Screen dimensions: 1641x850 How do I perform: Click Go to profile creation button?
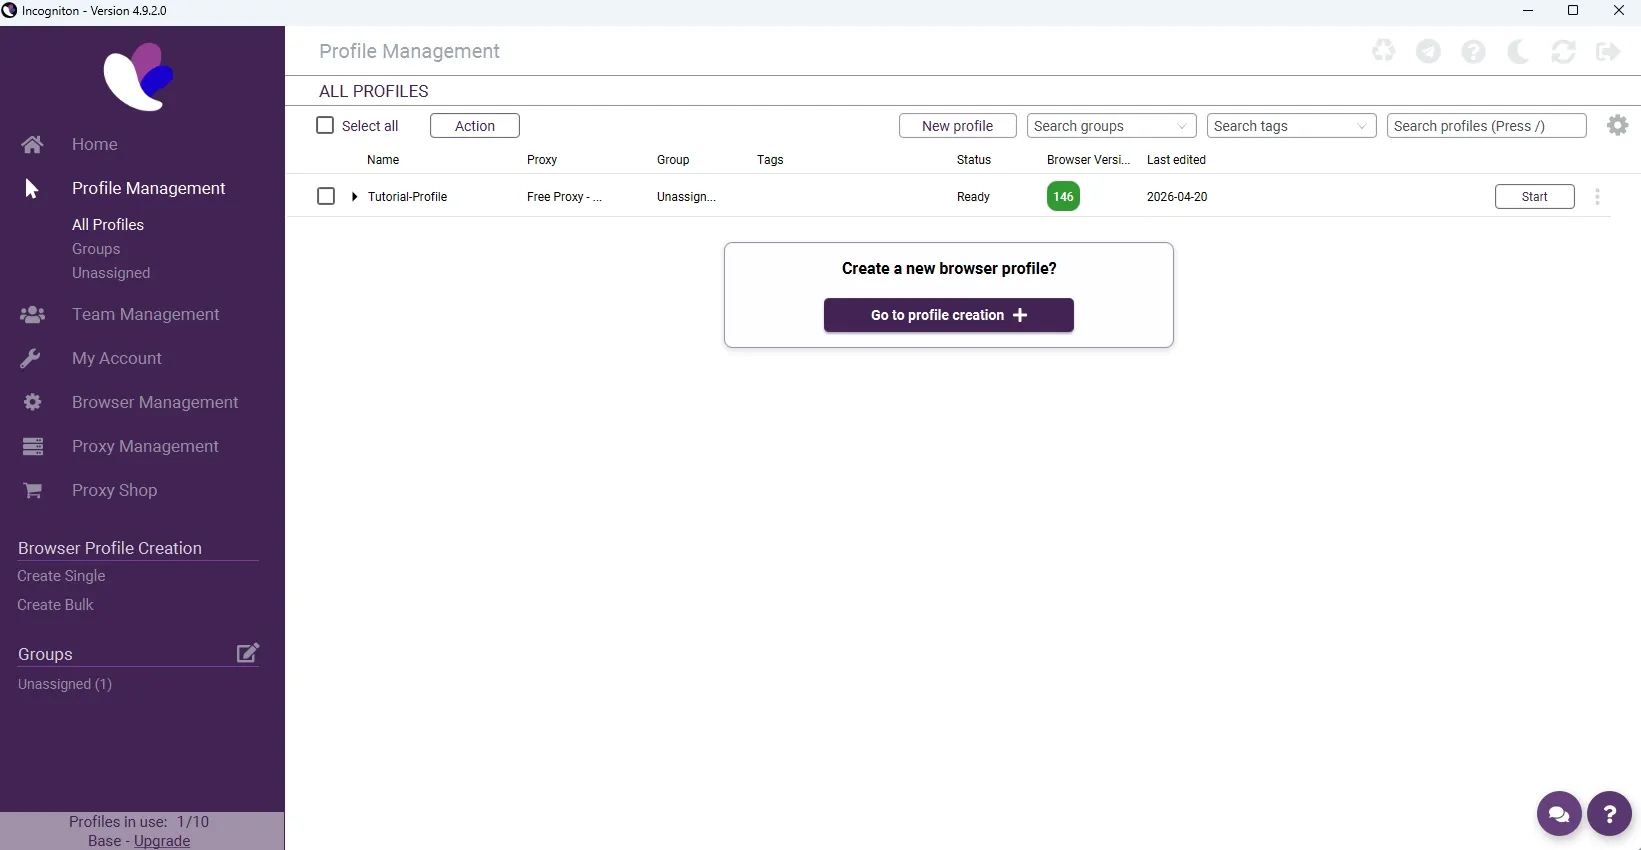coord(949,315)
